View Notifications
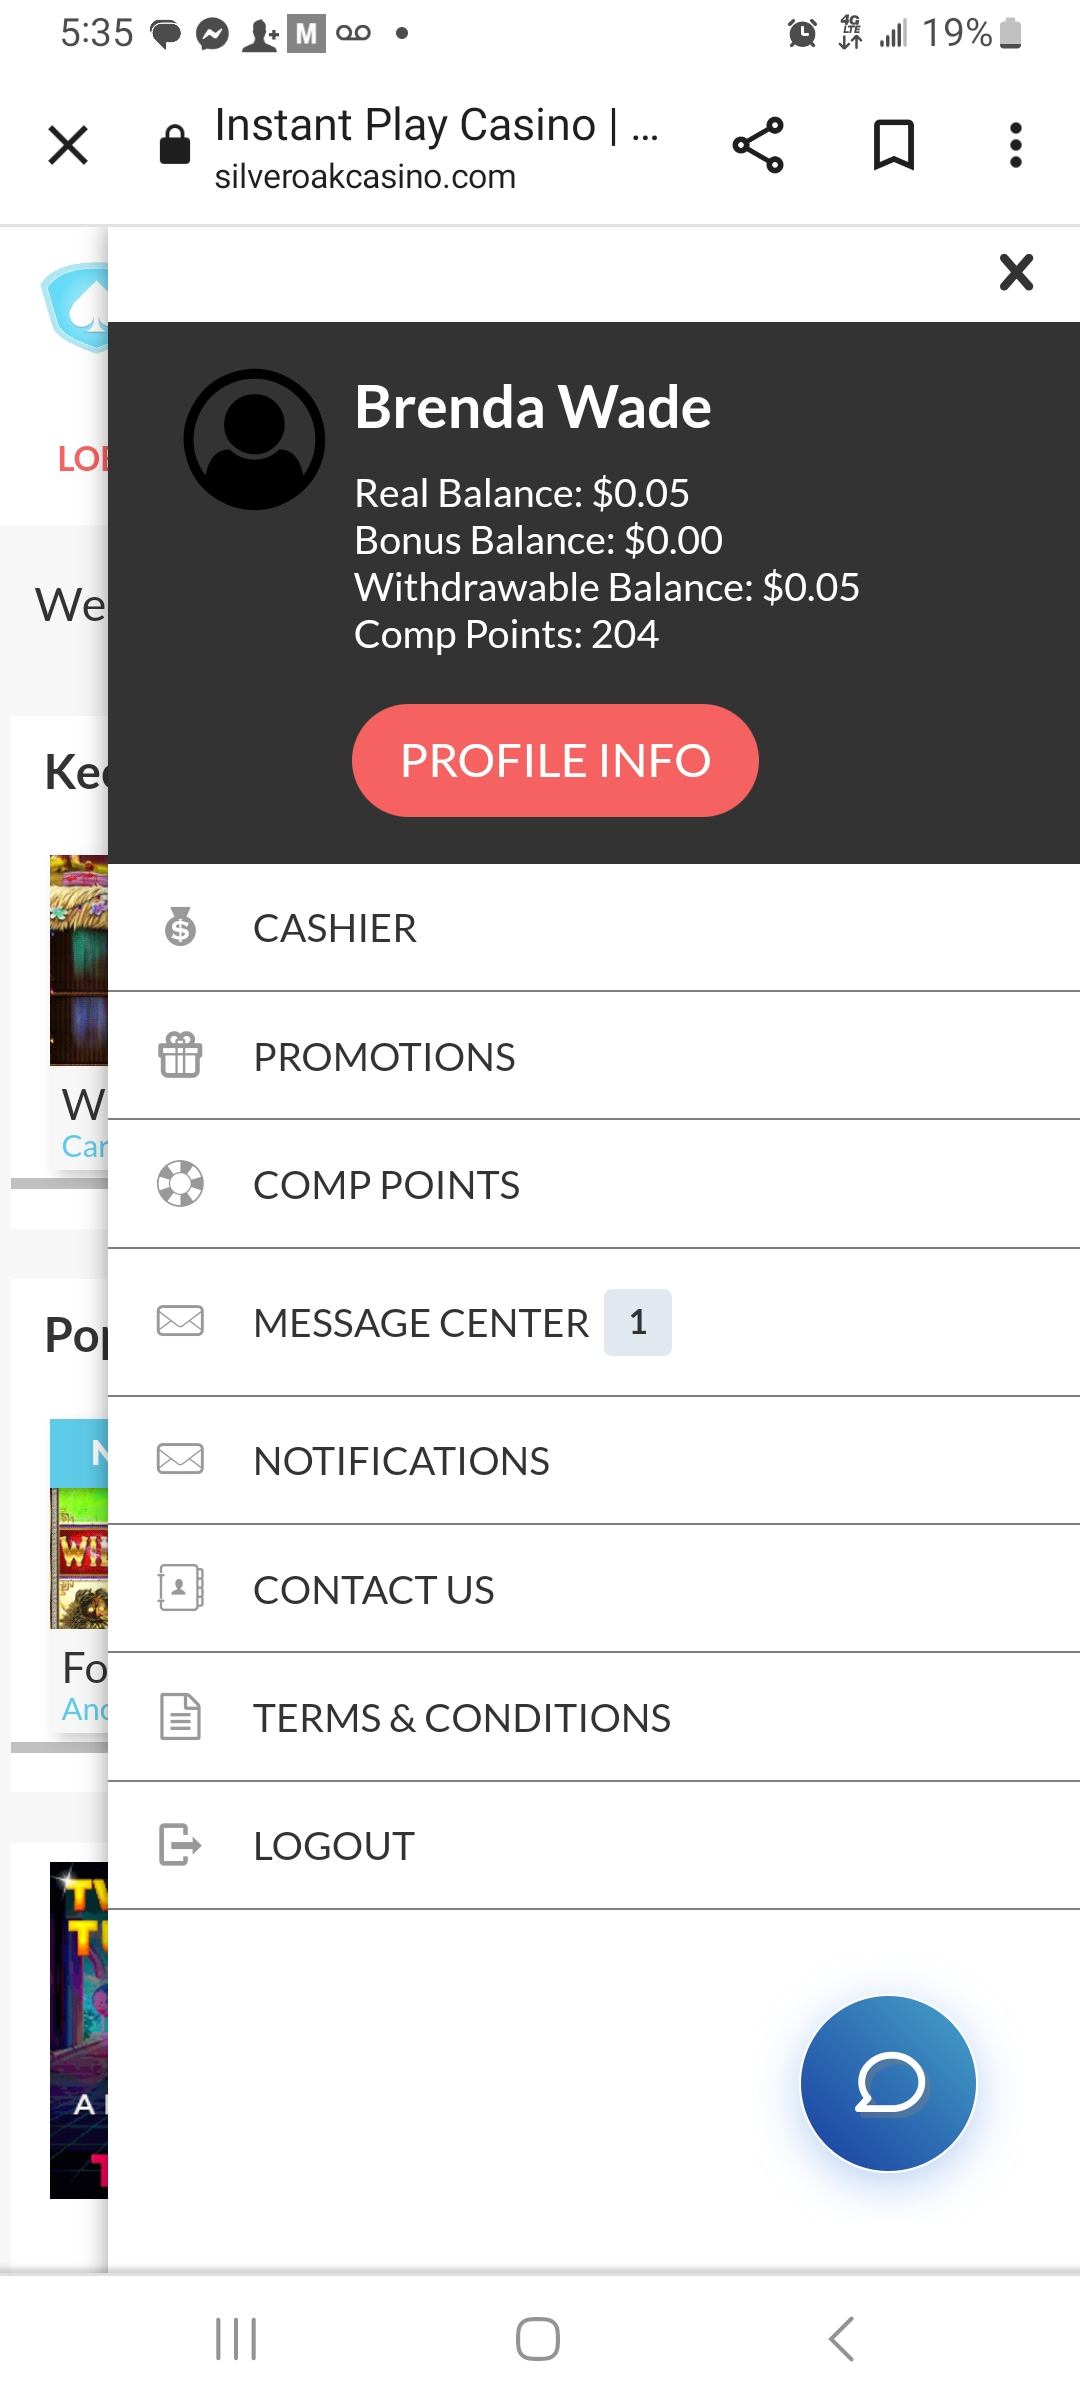 pyautogui.click(x=401, y=1461)
